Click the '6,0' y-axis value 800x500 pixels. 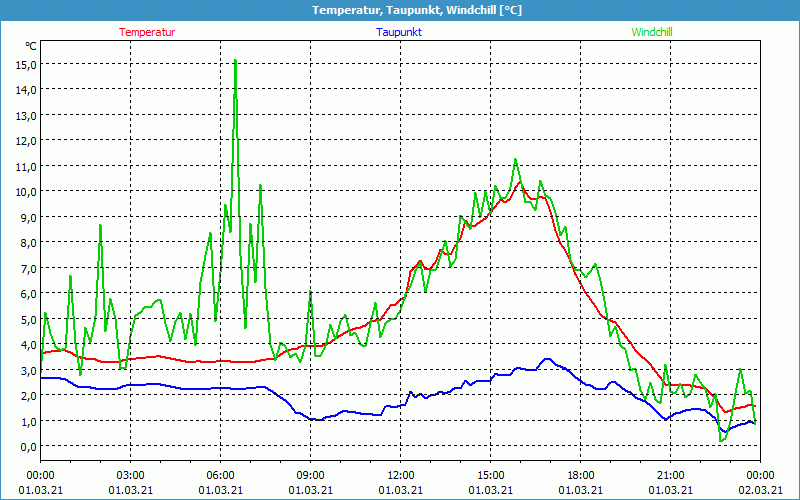coord(29,294)
